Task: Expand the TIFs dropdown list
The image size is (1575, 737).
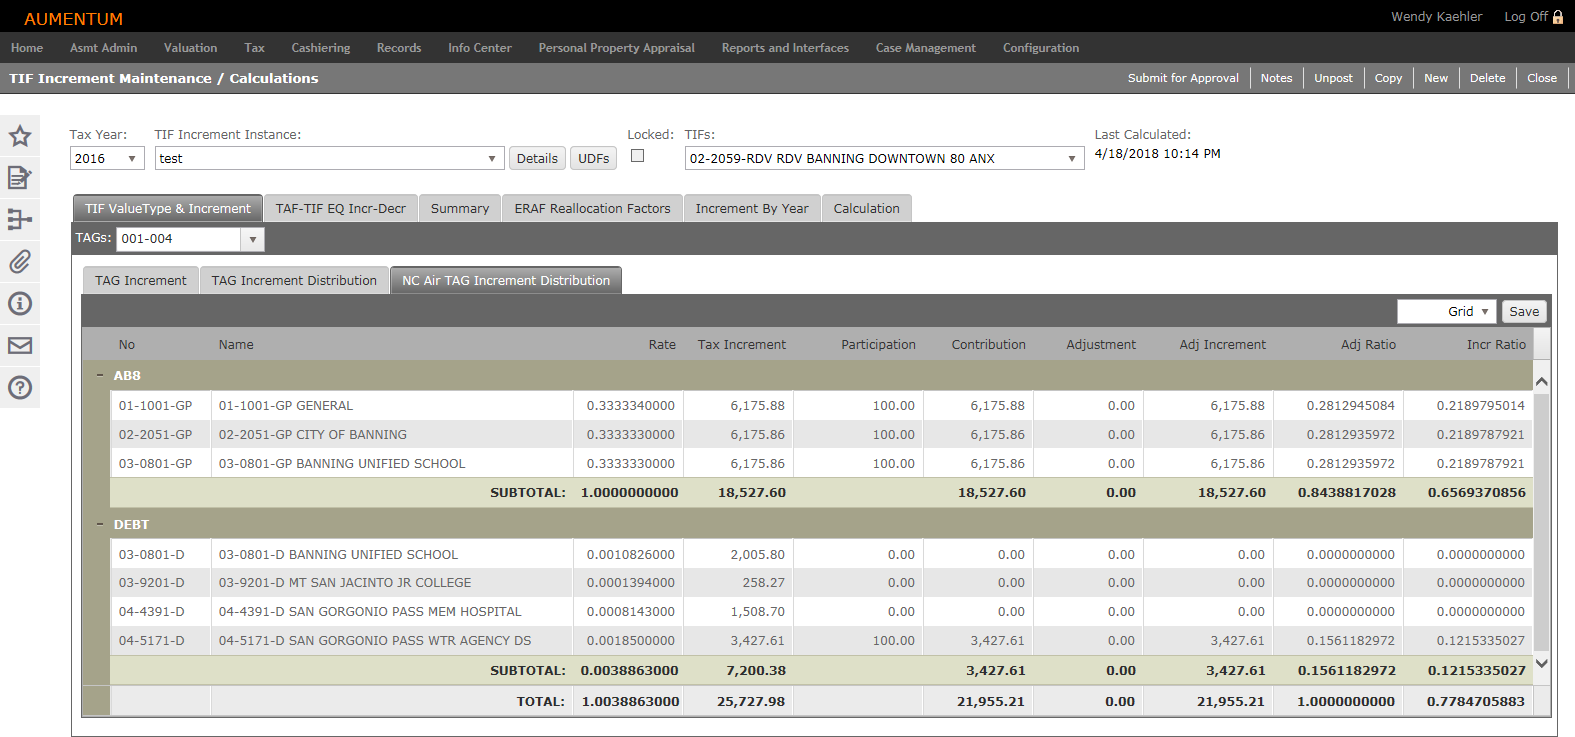Action: point(1071,159)
